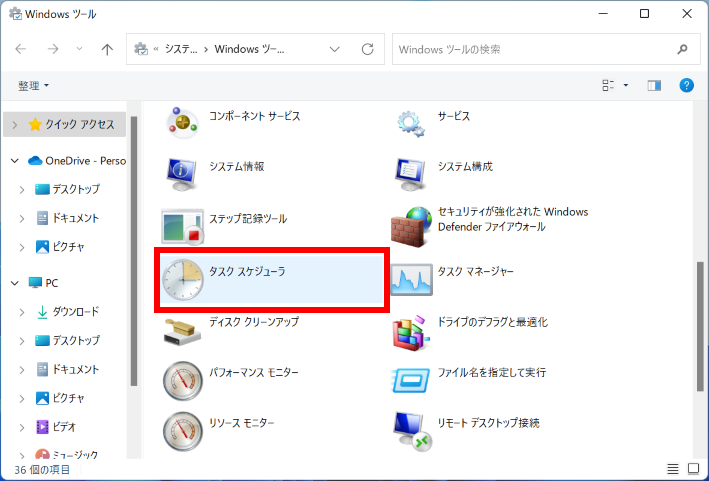Open the リモート デスクトップ接続 icon

point(412,431)
